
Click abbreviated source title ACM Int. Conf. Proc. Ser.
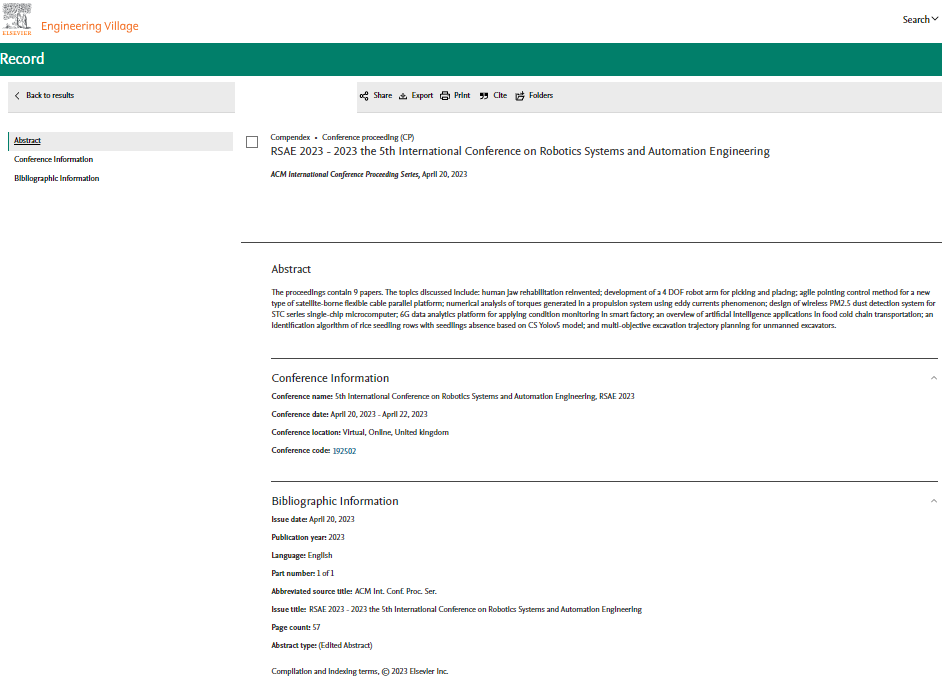(x=354, y=591)
